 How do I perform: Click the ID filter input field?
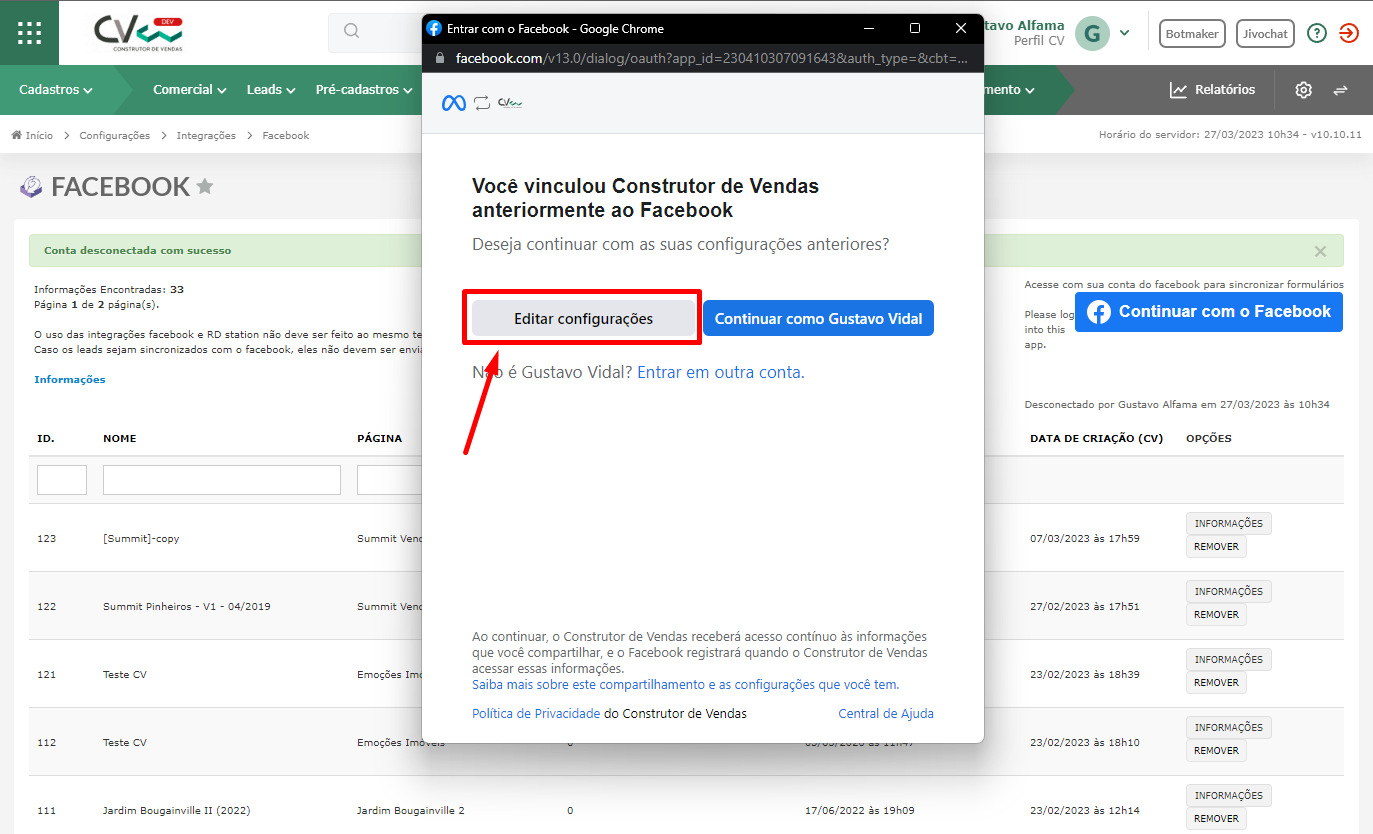point(62,480)
